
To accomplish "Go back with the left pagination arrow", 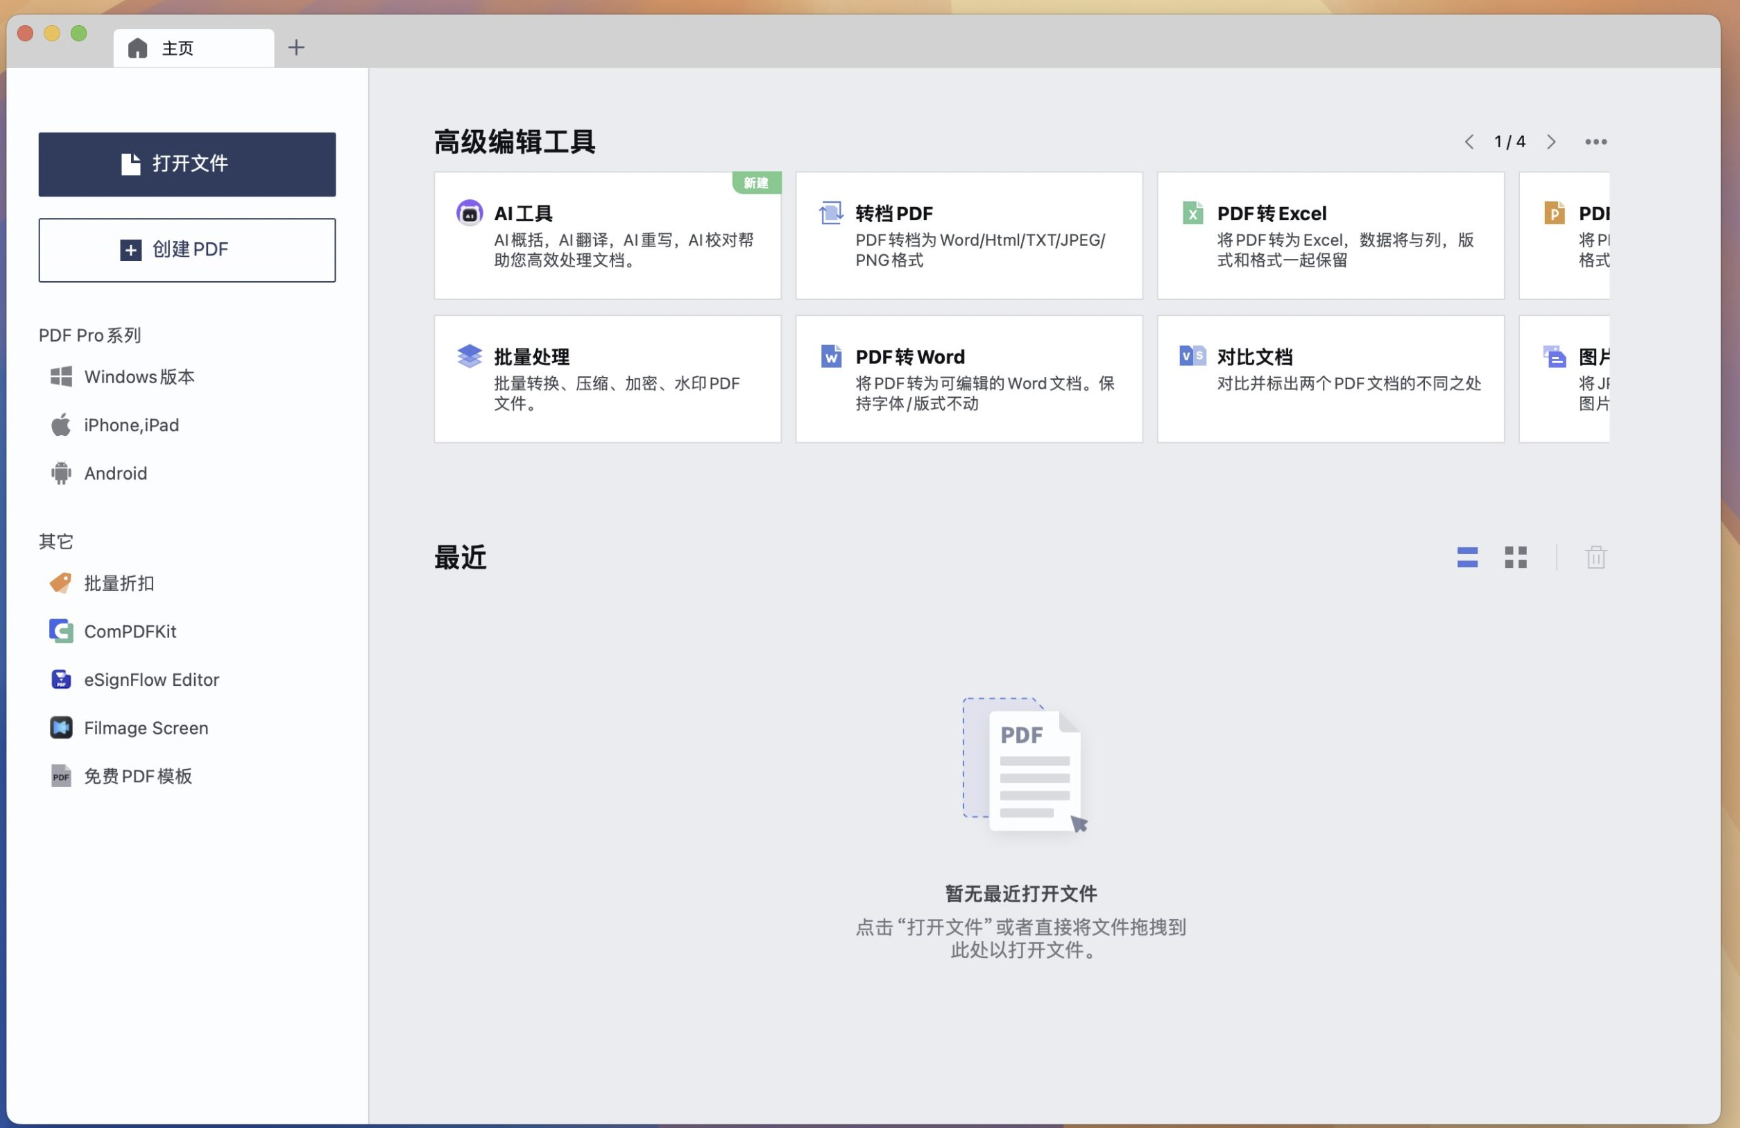I will [1470, 141].
